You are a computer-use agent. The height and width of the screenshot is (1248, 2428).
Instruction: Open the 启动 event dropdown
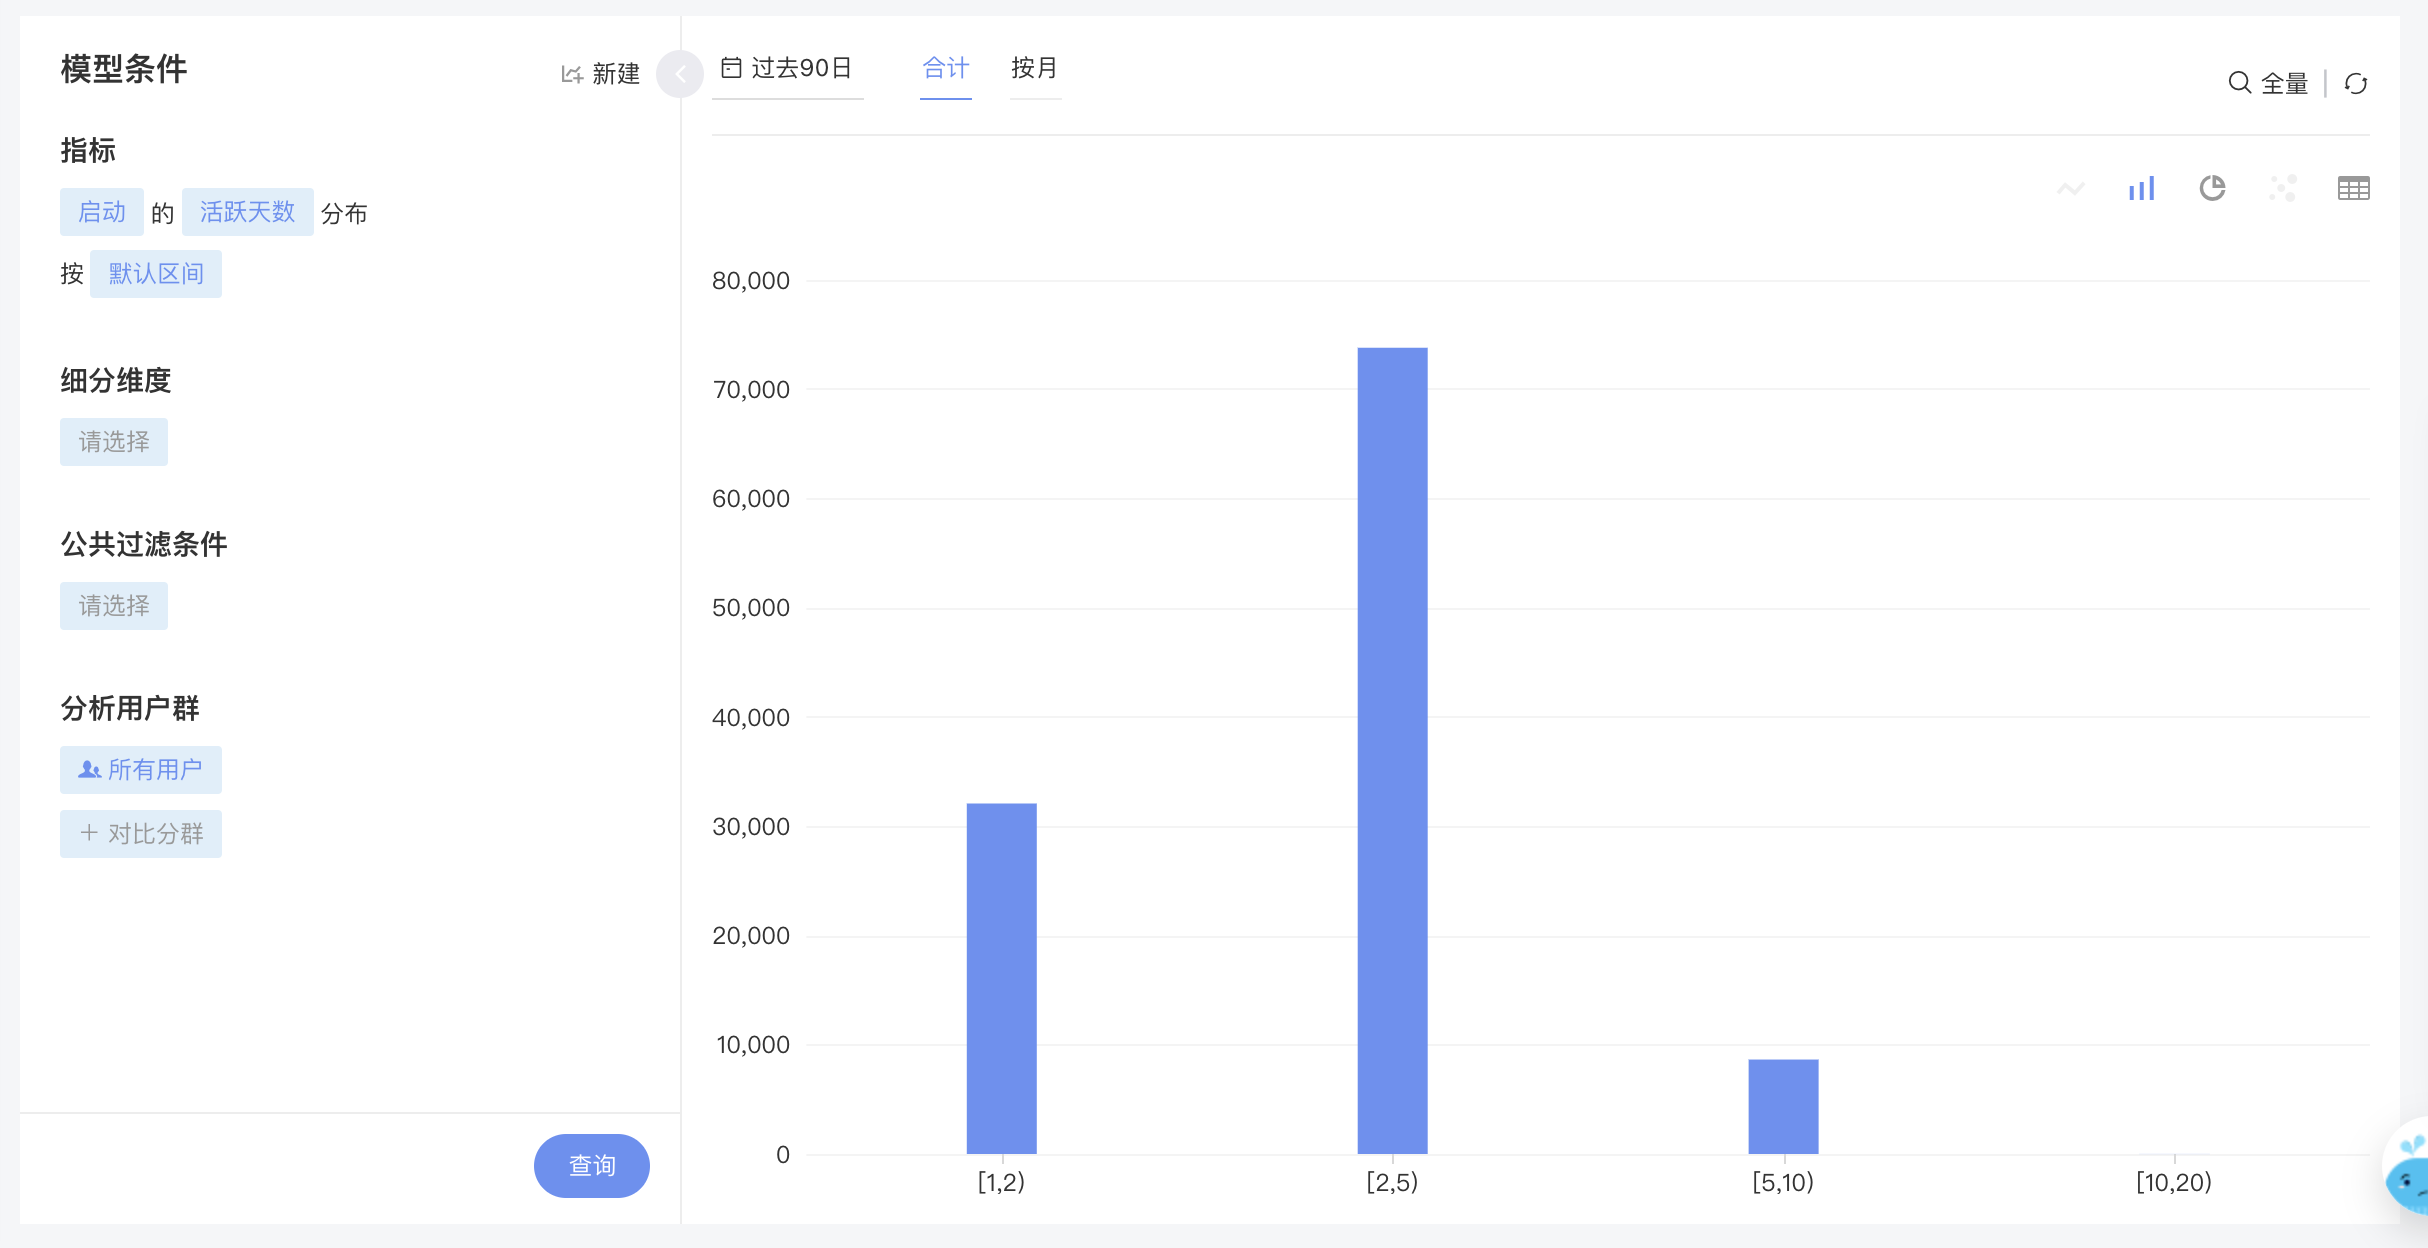tap(102, 212)
